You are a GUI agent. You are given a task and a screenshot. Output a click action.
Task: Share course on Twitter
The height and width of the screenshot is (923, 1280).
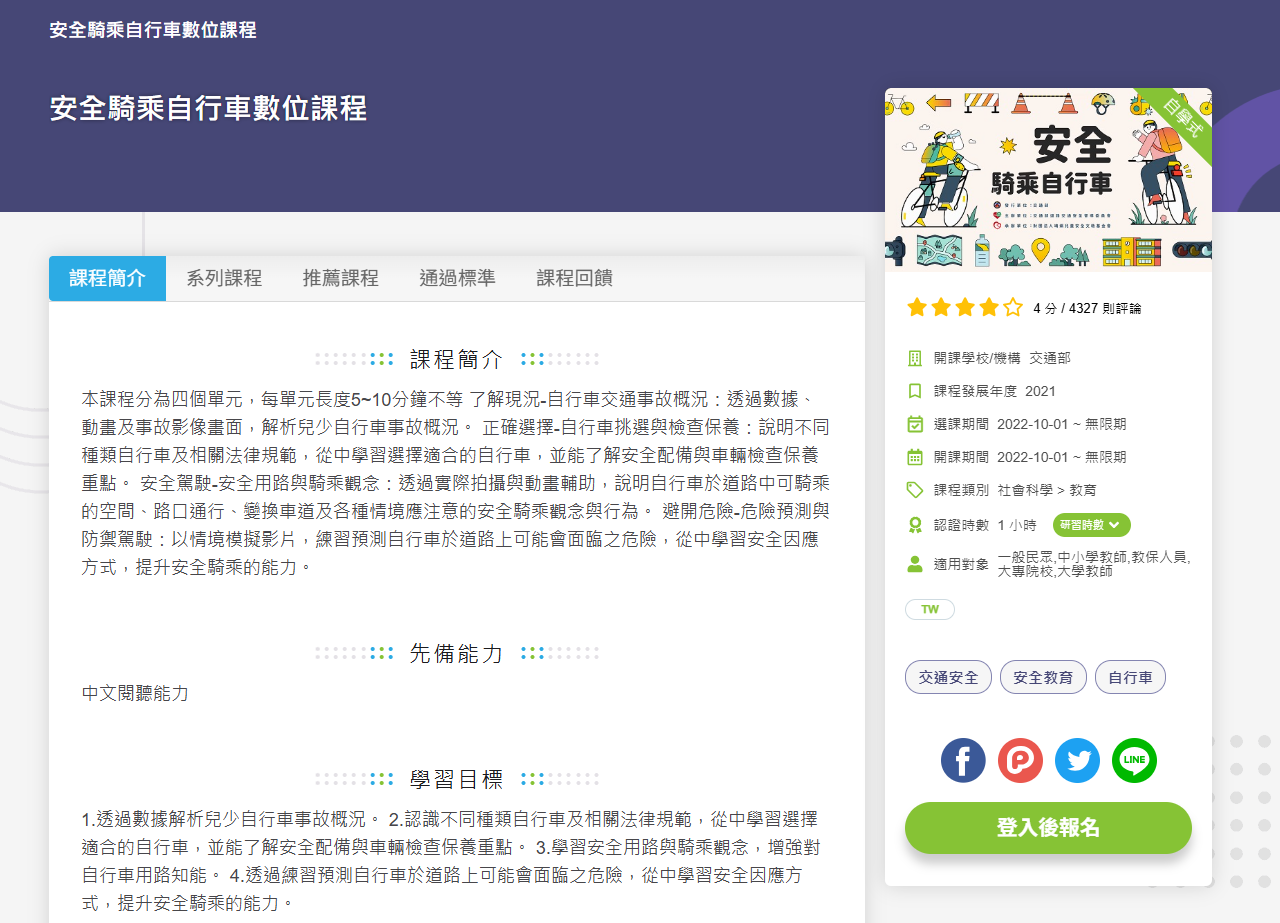point(1077,761)
